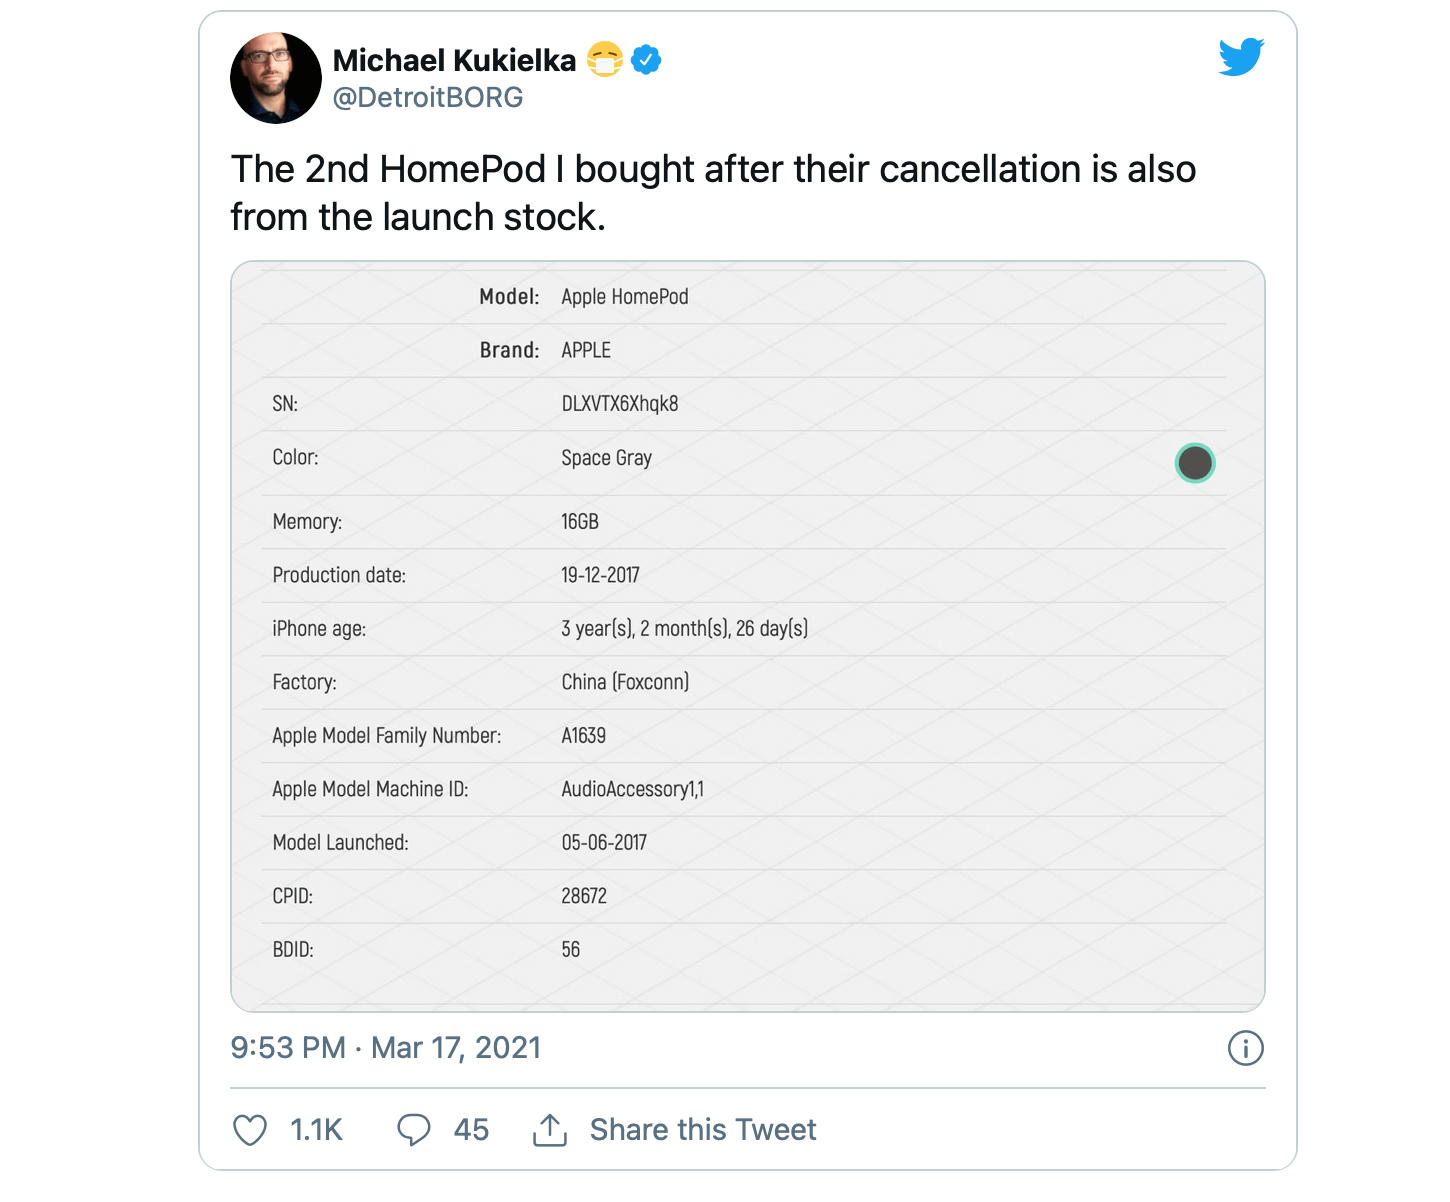Click the Twitter bird logo
The width and height of the screenshot is (1450, 1202).
1241,57
